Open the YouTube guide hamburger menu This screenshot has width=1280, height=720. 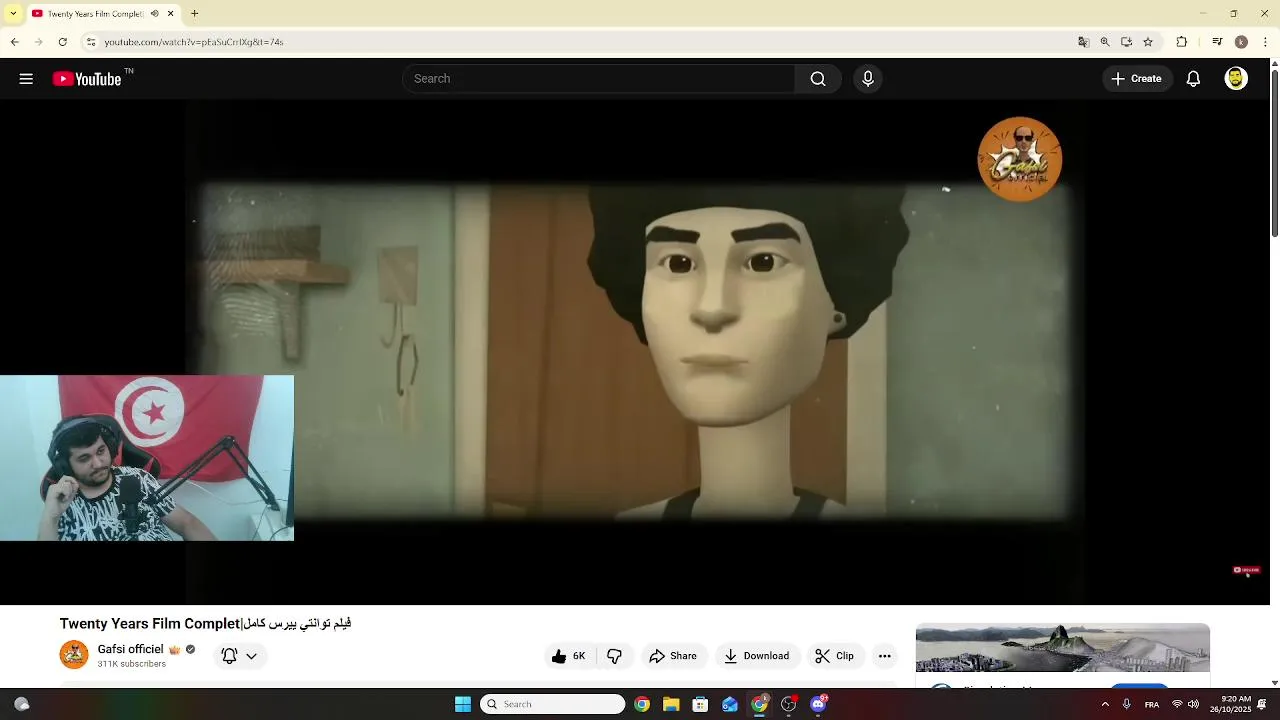[x=26, y=79]
